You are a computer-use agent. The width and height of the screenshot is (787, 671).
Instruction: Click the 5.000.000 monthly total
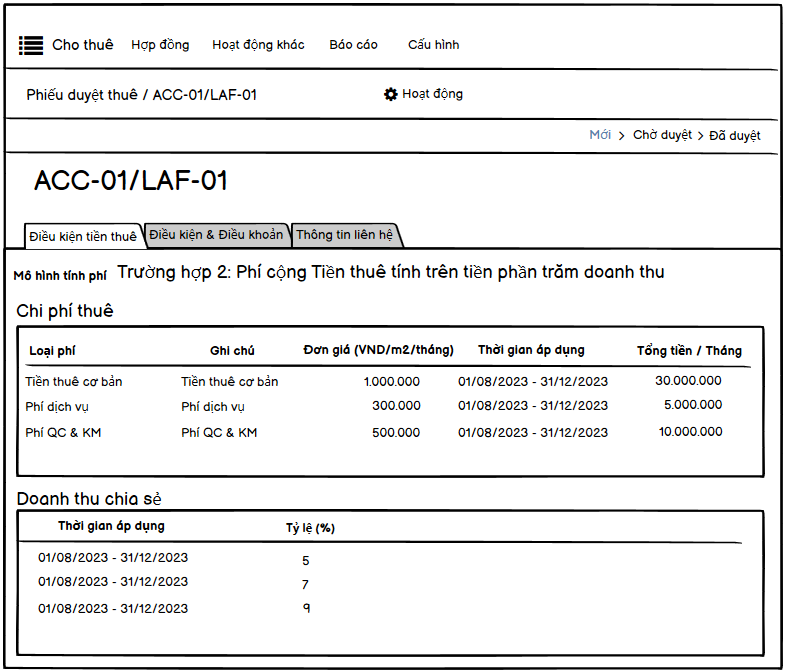(693, 405)
